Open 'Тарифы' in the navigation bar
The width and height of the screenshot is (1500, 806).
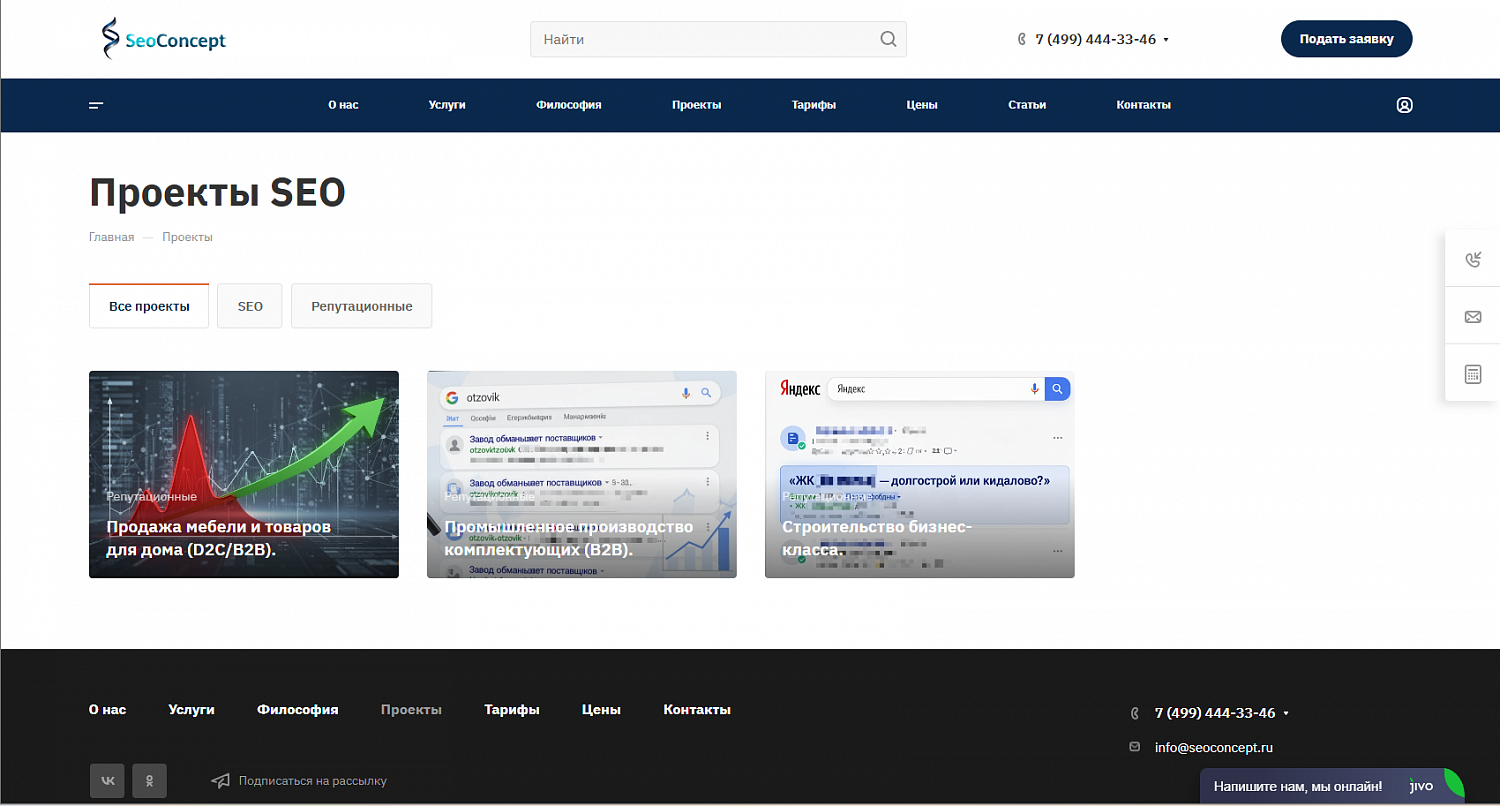pyautogui.click(x=813, y=105)
